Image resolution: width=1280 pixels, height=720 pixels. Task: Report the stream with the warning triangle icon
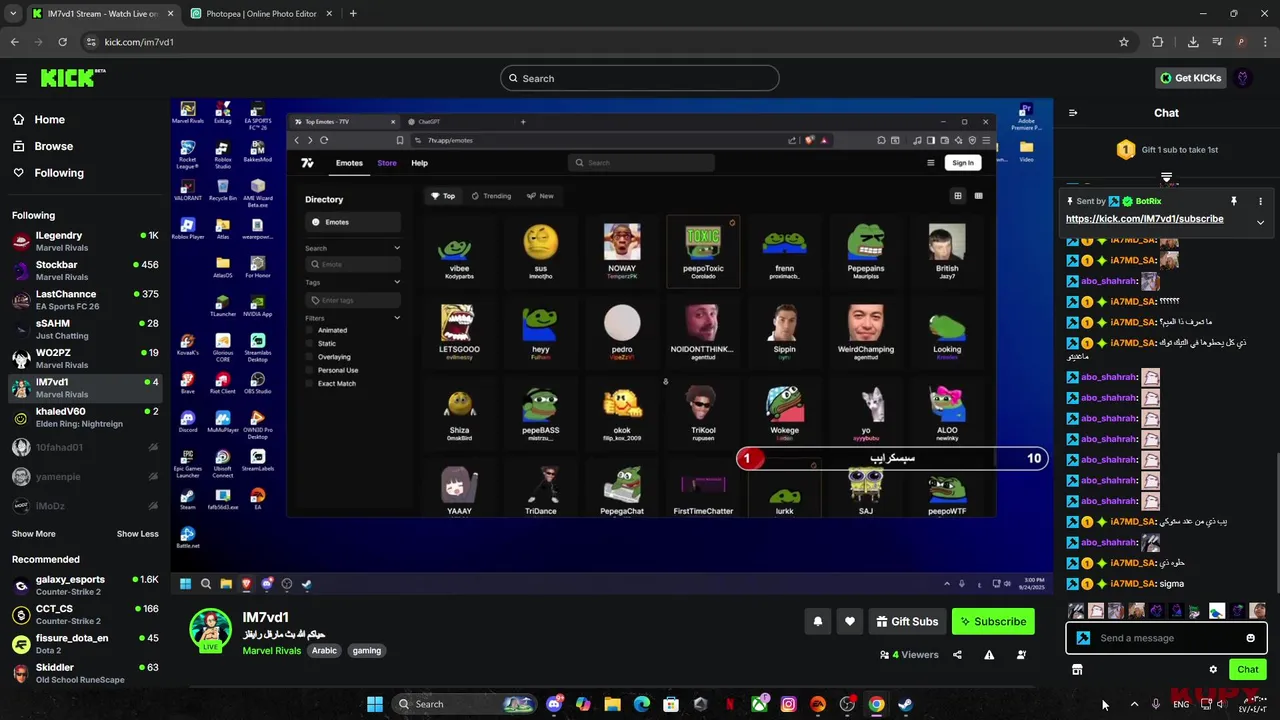989,655
